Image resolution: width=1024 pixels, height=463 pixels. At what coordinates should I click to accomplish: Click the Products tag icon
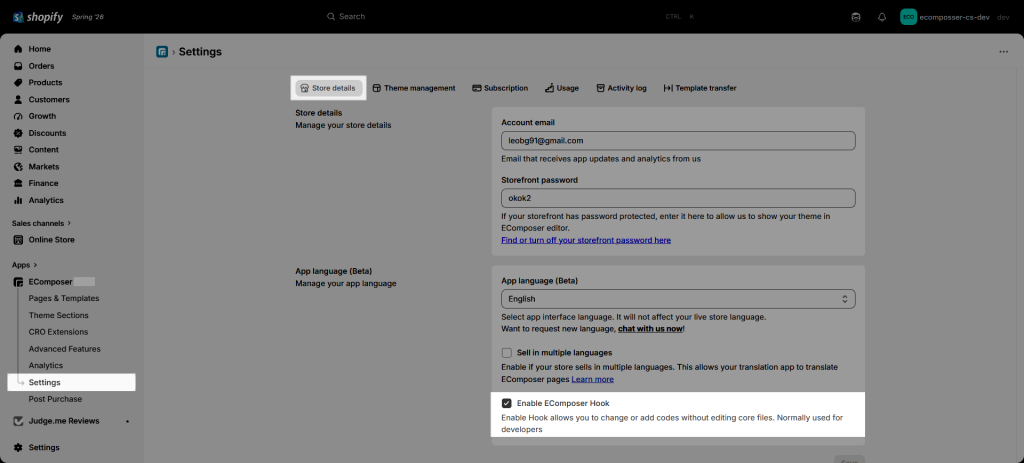click(18, 83)
